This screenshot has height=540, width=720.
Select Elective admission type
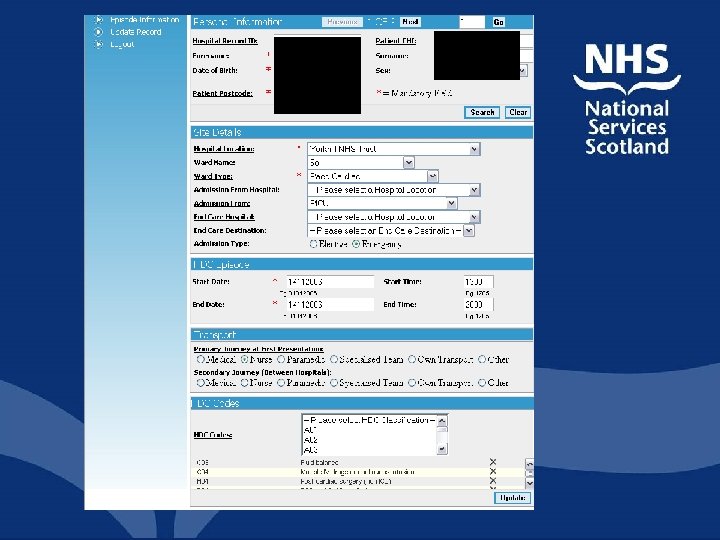tap(314, 244)
